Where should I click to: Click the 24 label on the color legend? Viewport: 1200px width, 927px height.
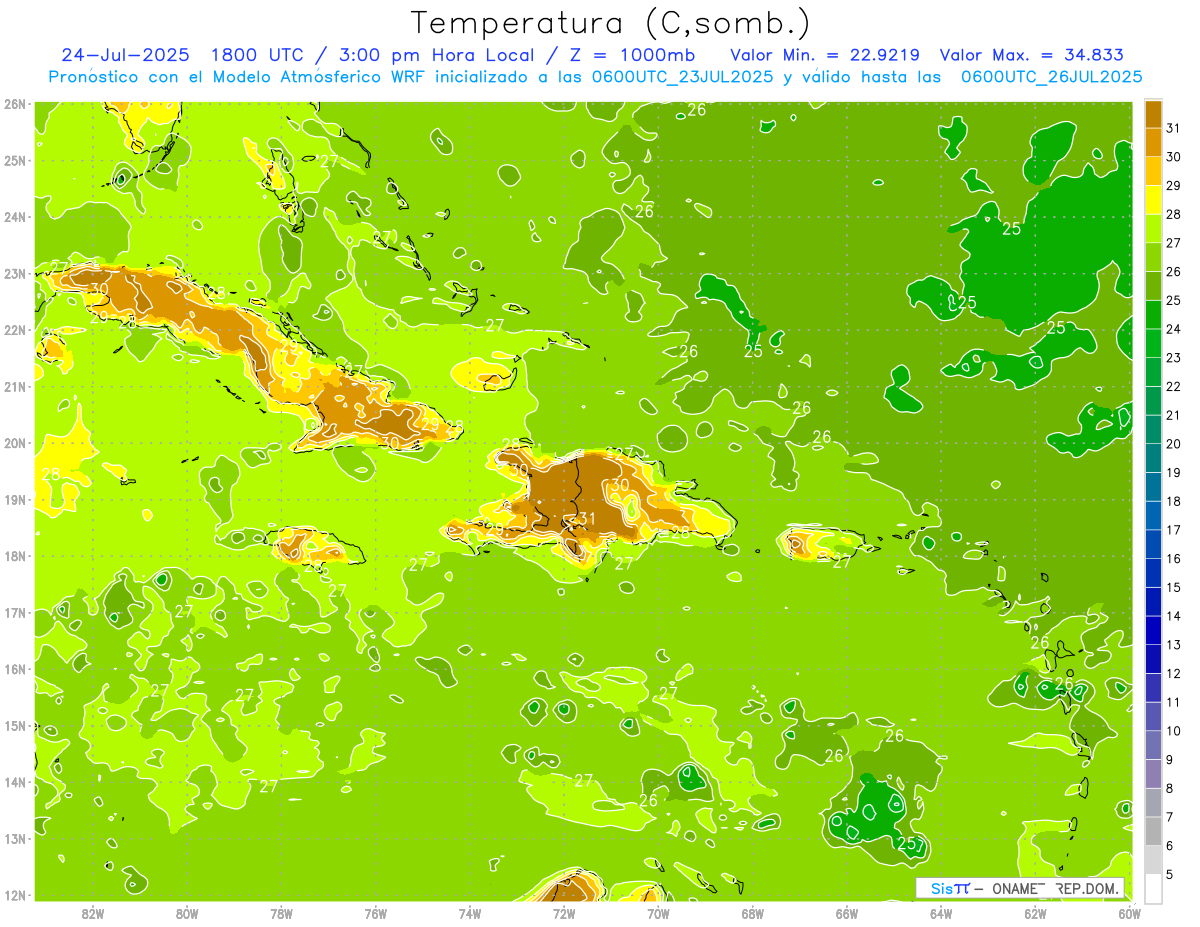coord(1174,329)
